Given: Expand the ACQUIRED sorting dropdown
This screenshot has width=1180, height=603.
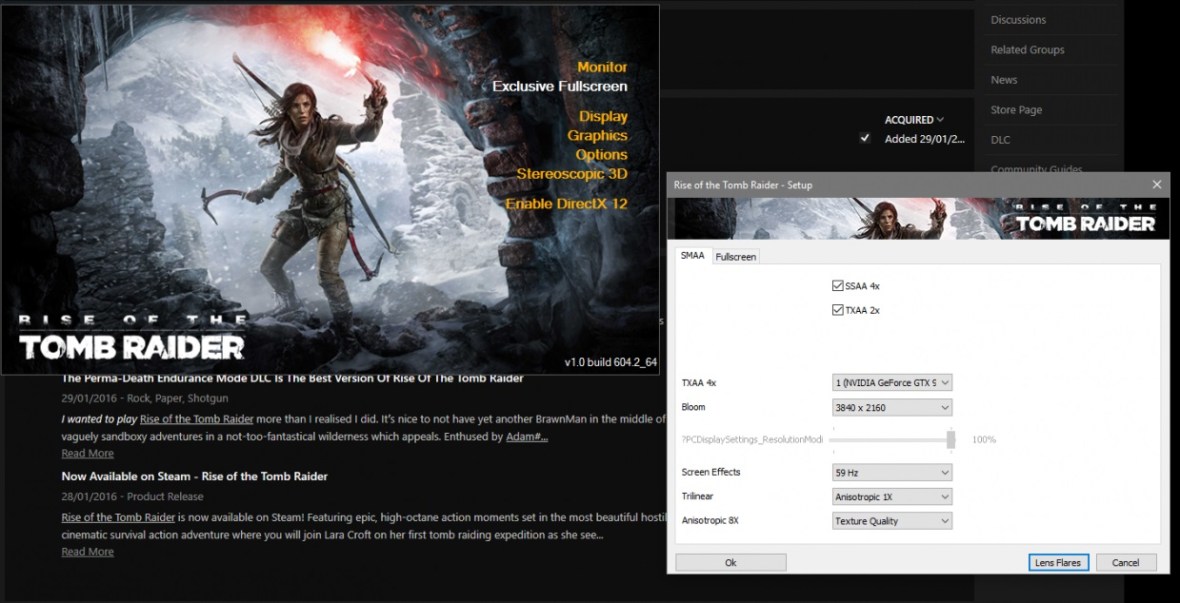Looking at the screenshot, I should (912, 119).
